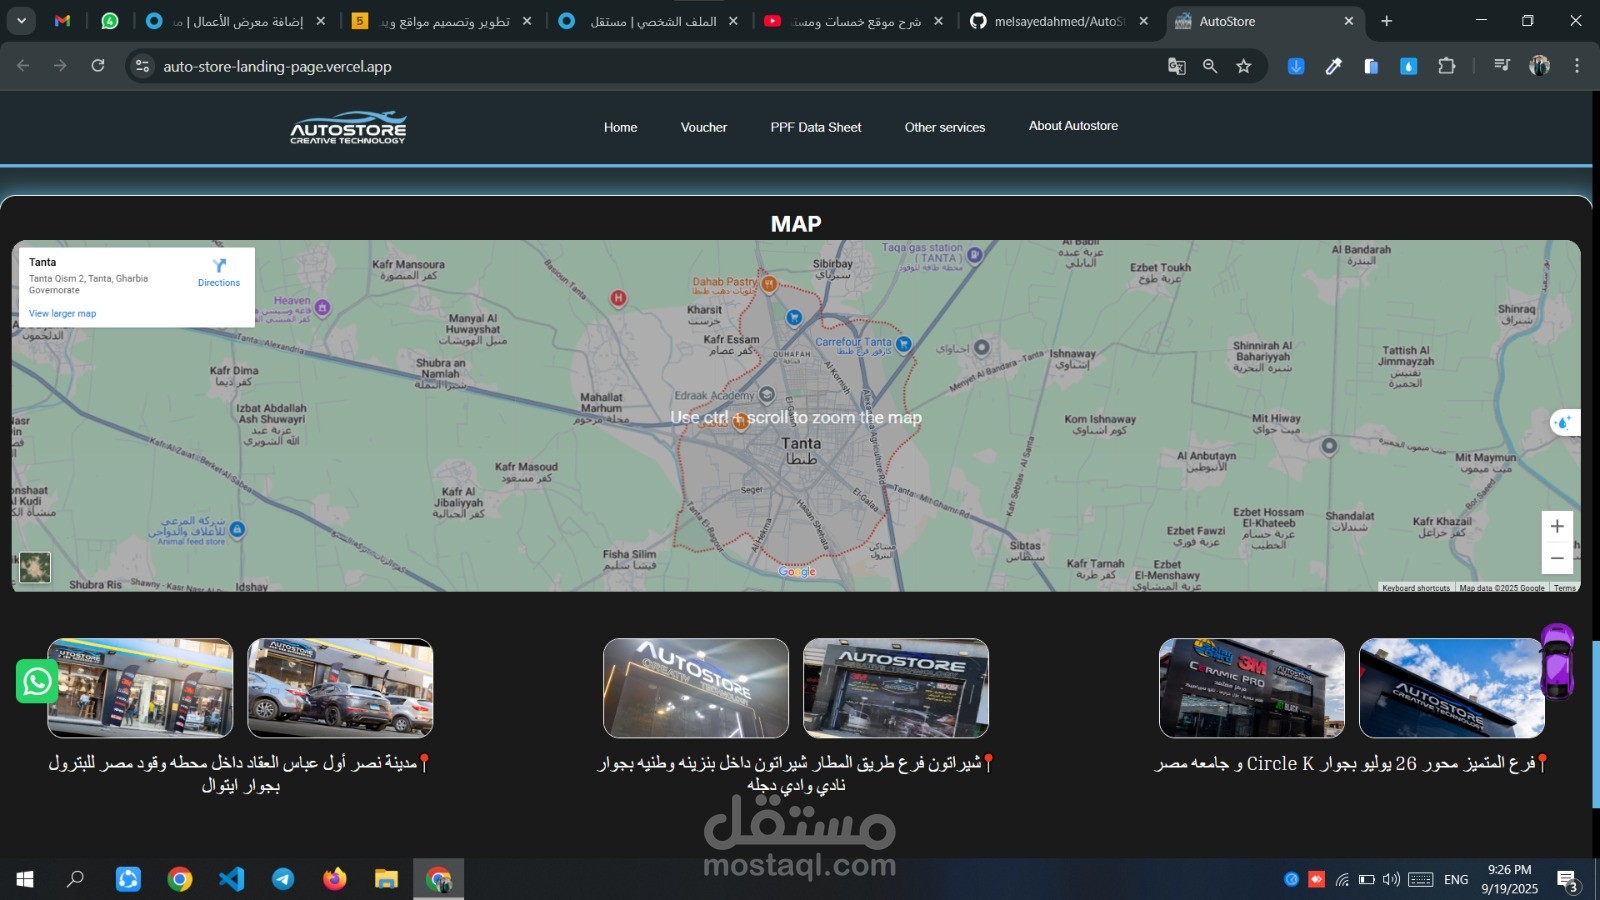Select the Dahab Pastry map marker
Viewport: 1600px width, 900px height.
point(769,284)
